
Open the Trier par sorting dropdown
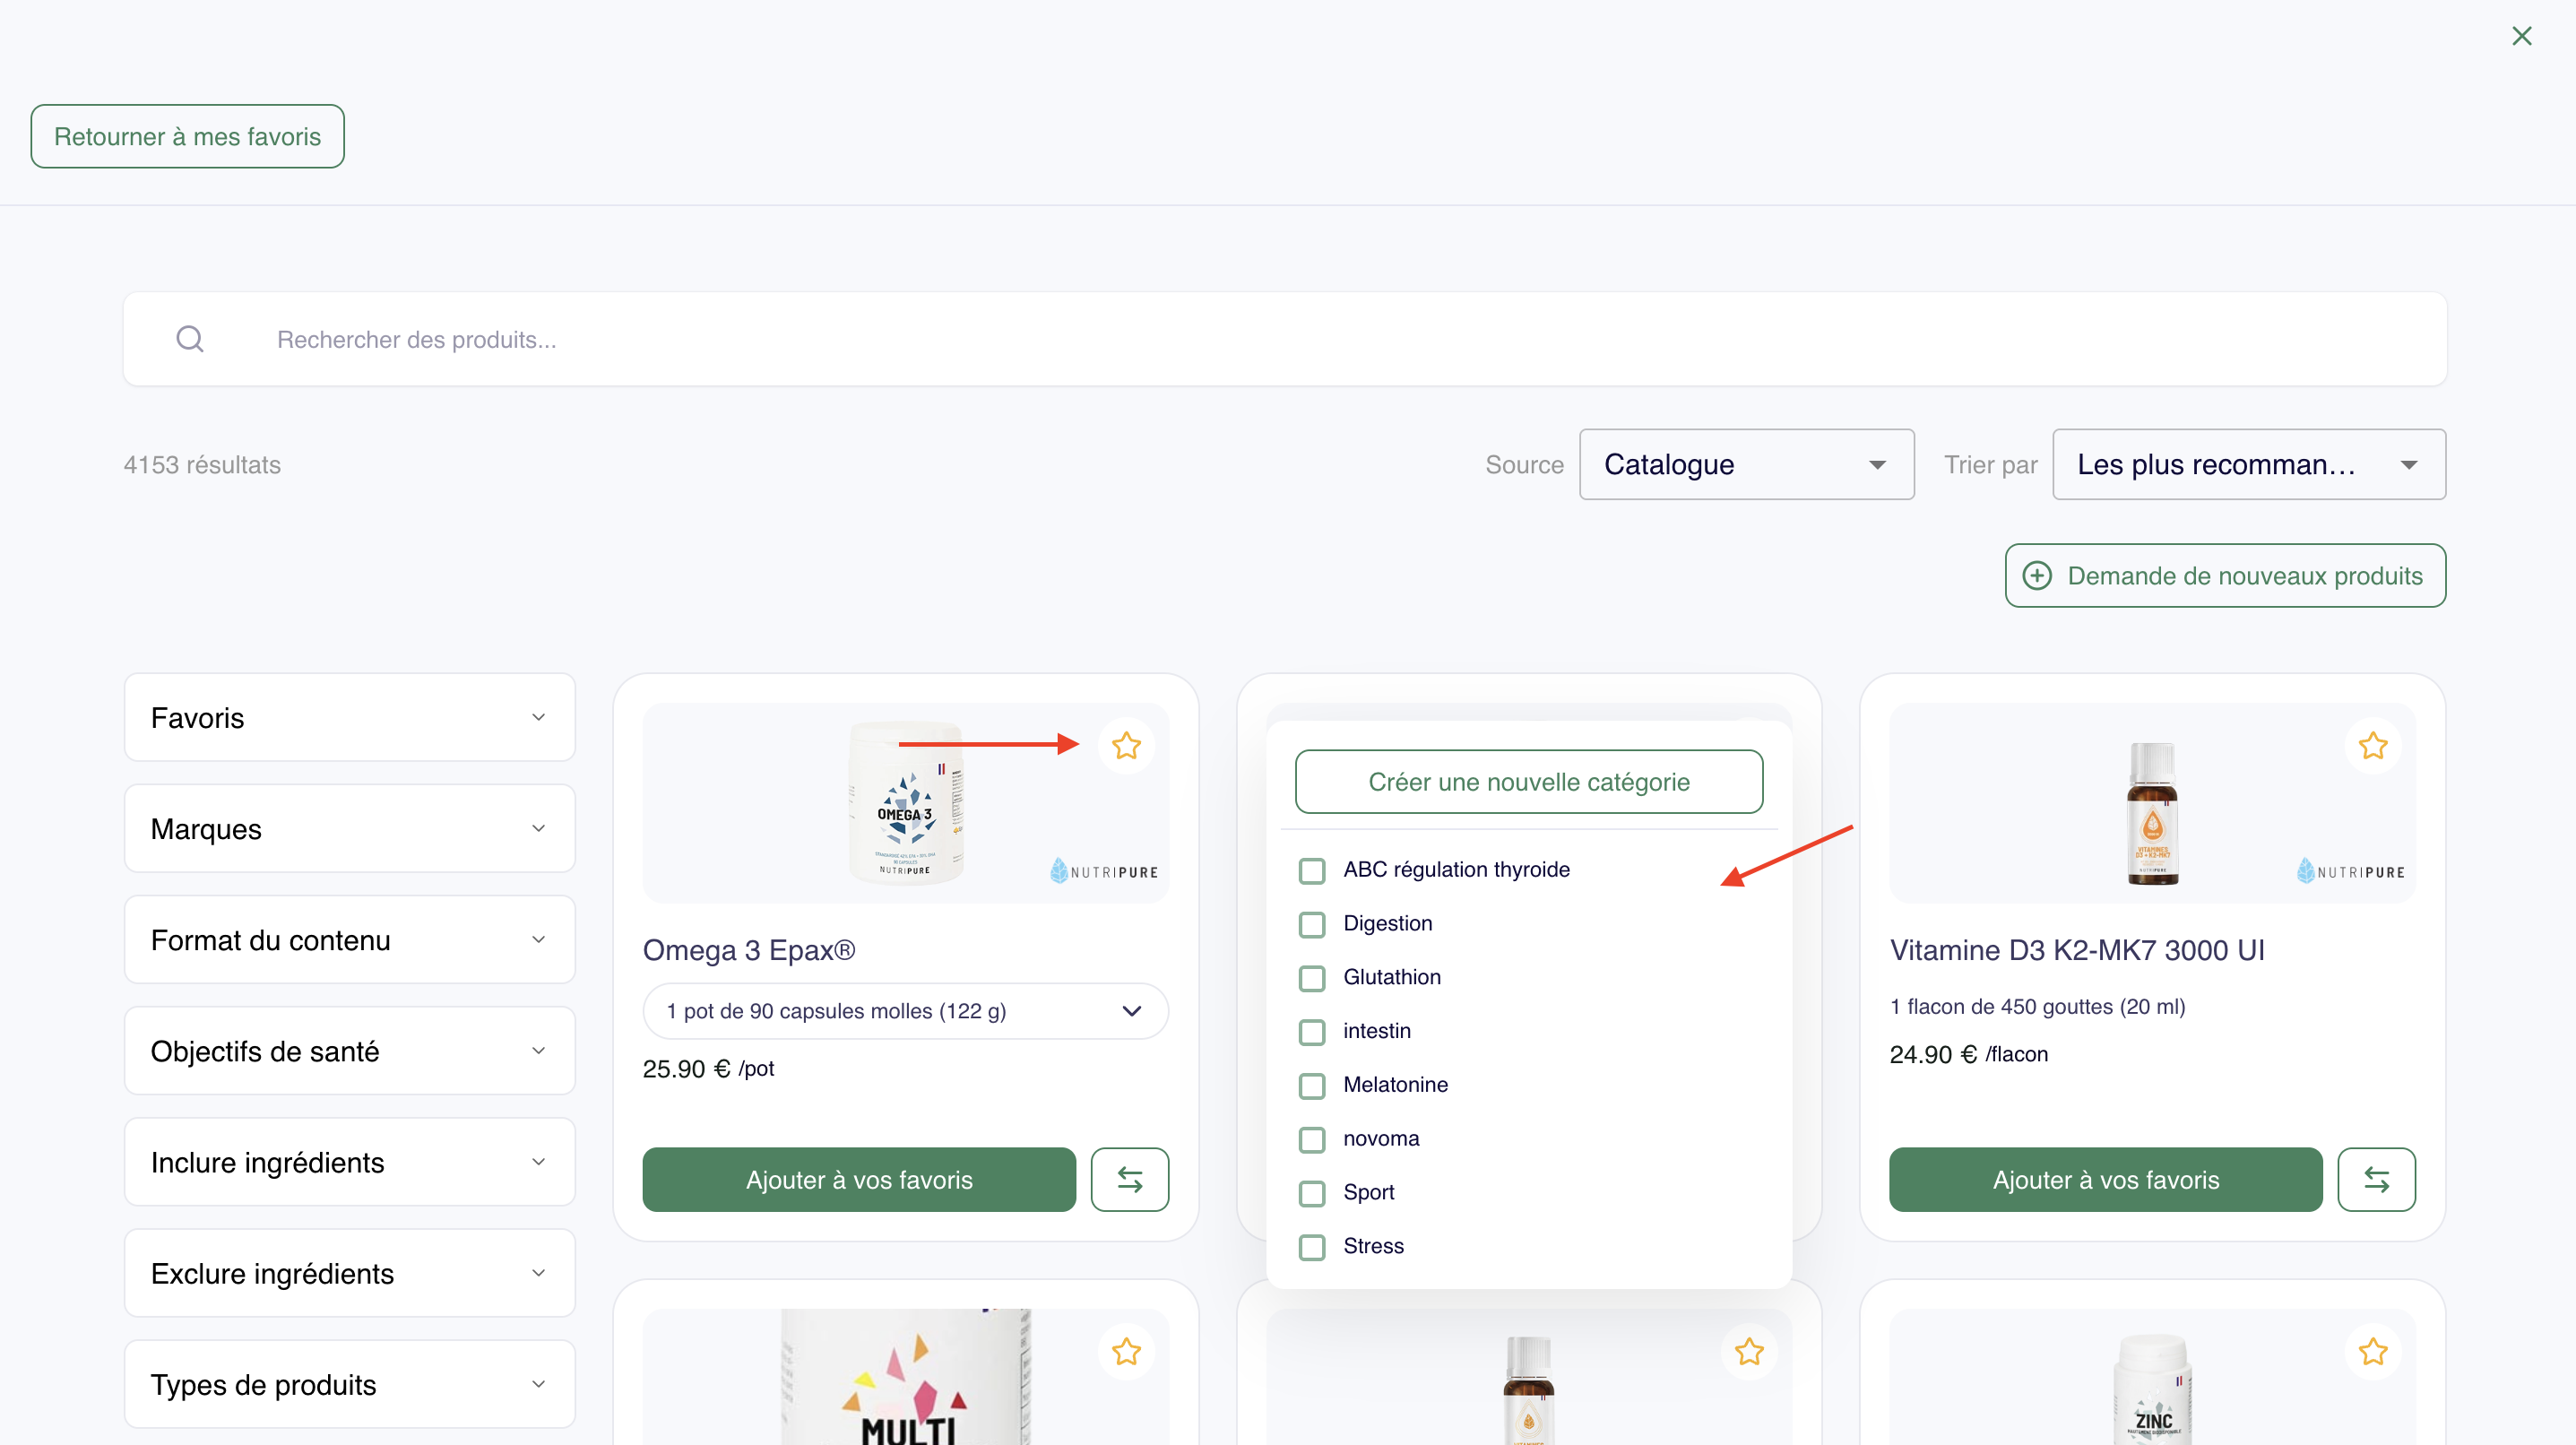[x=2248, y=465]
